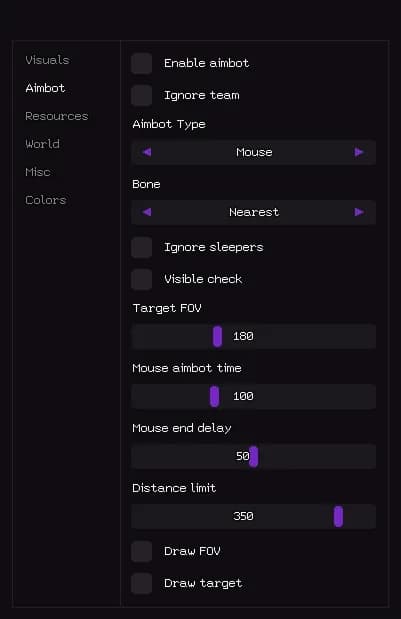Image resolution: width=401 pixels, height=619 pixels.
Task: Go to the Misc tab
Action: tap(38, 172)
